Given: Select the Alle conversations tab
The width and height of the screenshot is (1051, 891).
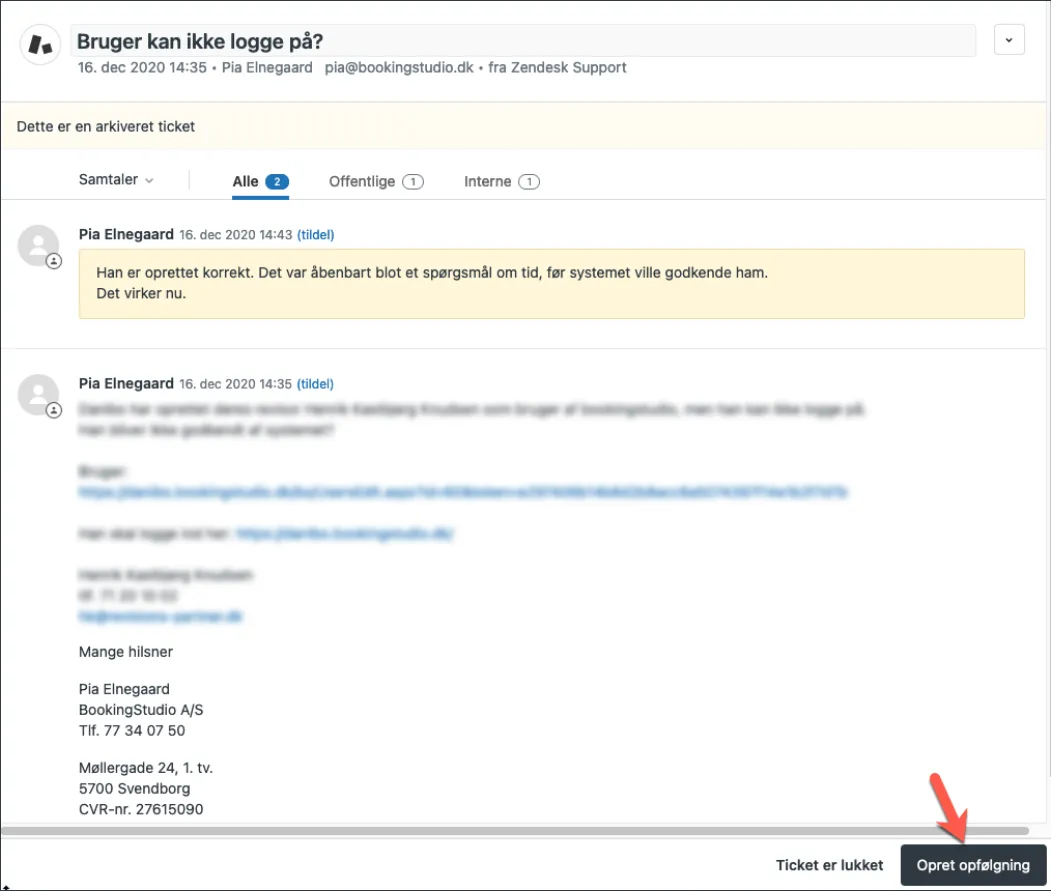Looking at the screenshot, I should [x=246, y=181].
